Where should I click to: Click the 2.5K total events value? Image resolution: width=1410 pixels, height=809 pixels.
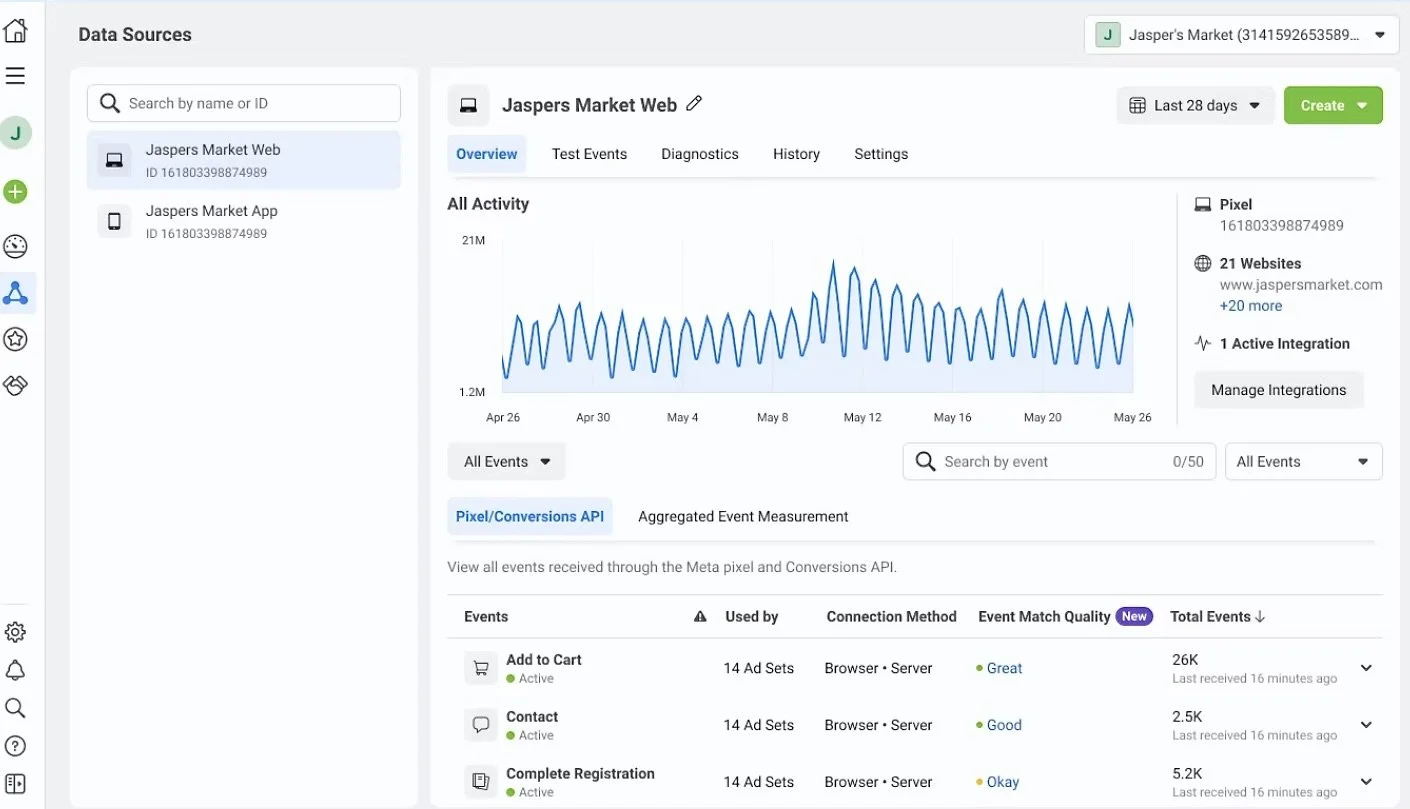pyautogui.click(x=1187, y=717)
